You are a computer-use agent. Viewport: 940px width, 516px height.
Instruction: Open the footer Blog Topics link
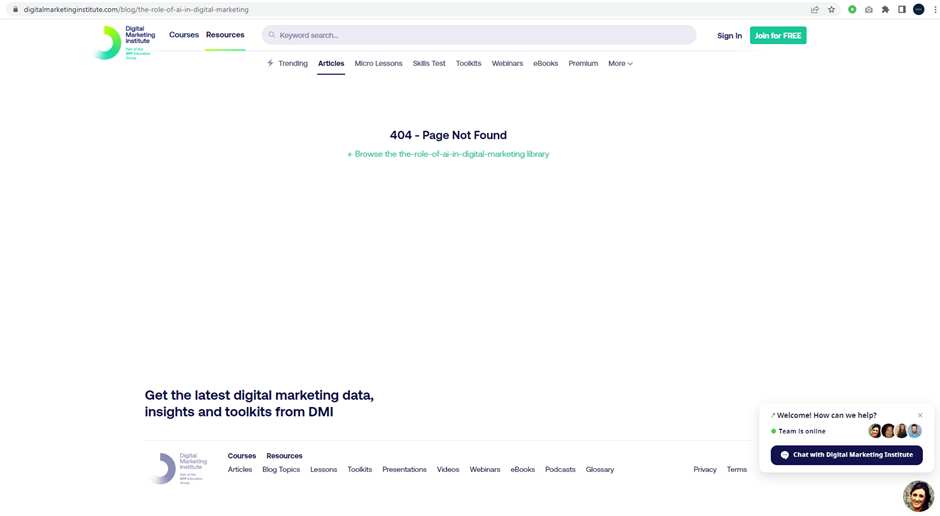[281, 470]
